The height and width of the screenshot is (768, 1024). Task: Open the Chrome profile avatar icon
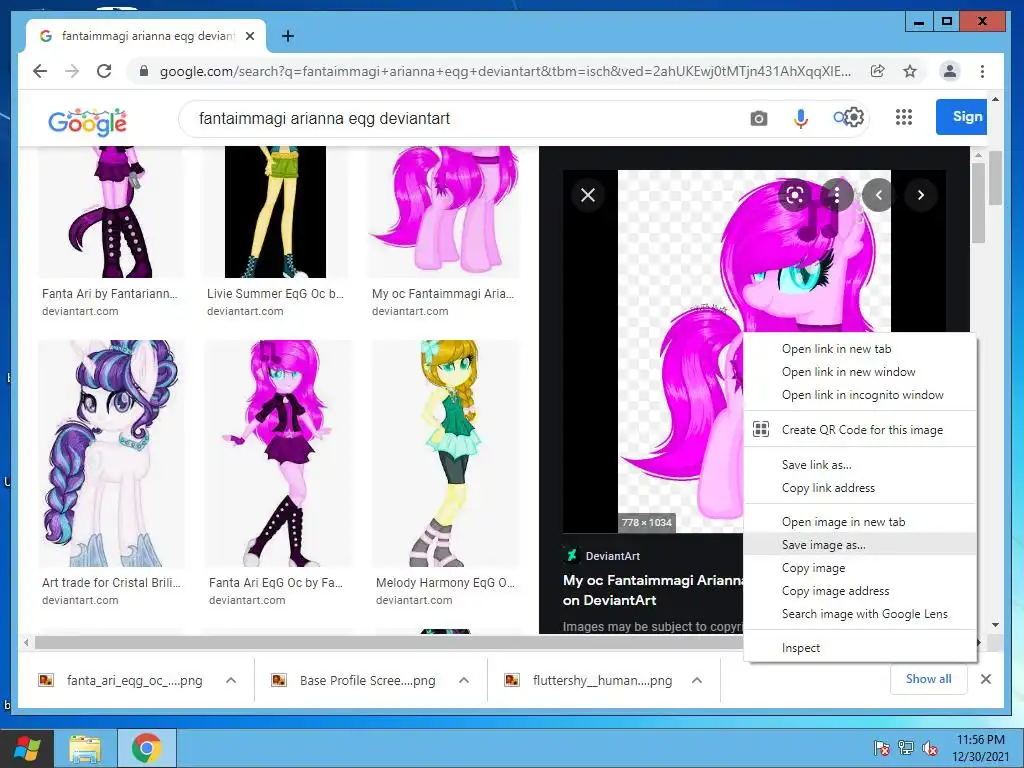point(950,71)
